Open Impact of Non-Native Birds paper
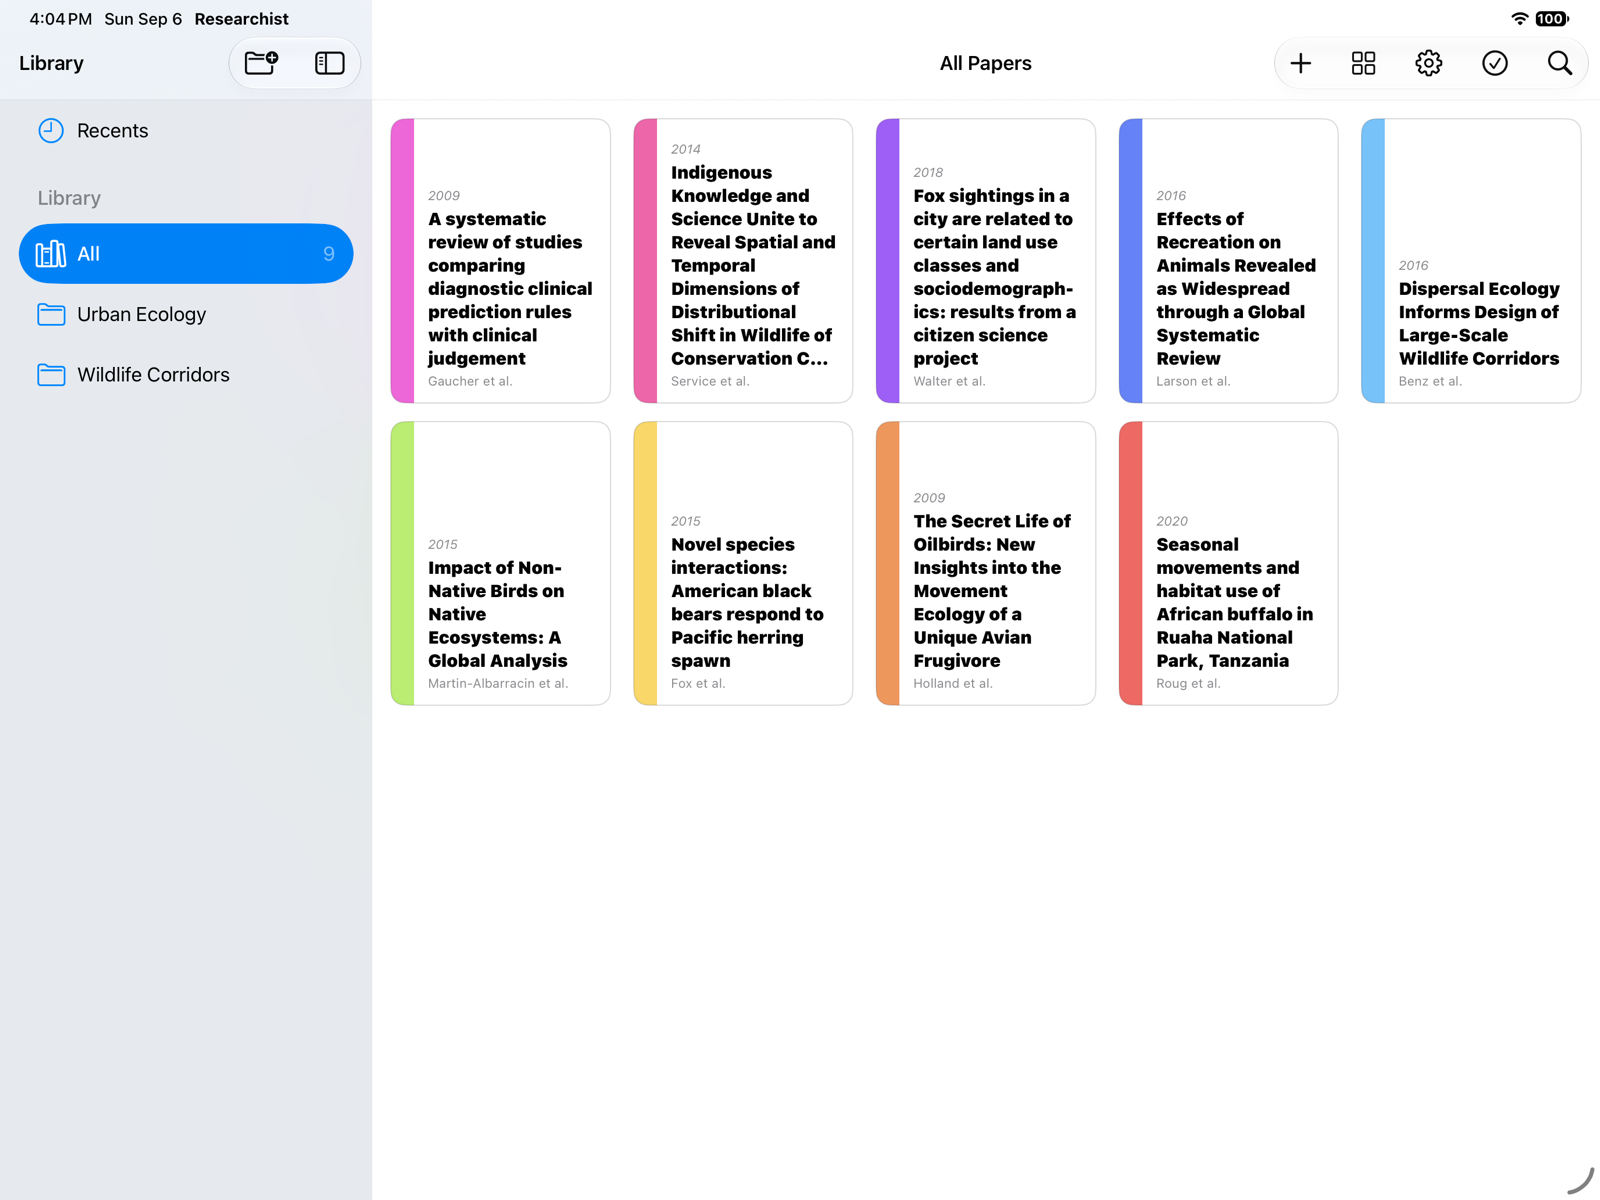The image size is (1600, 1200). click(500, 563)
